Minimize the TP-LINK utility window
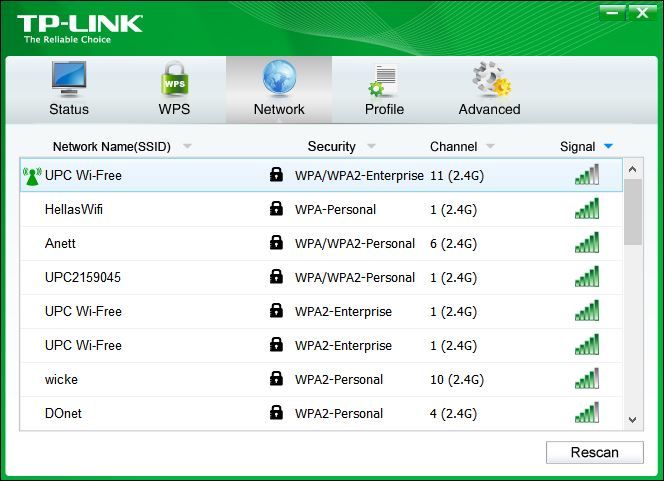 [x=612, y=13]
